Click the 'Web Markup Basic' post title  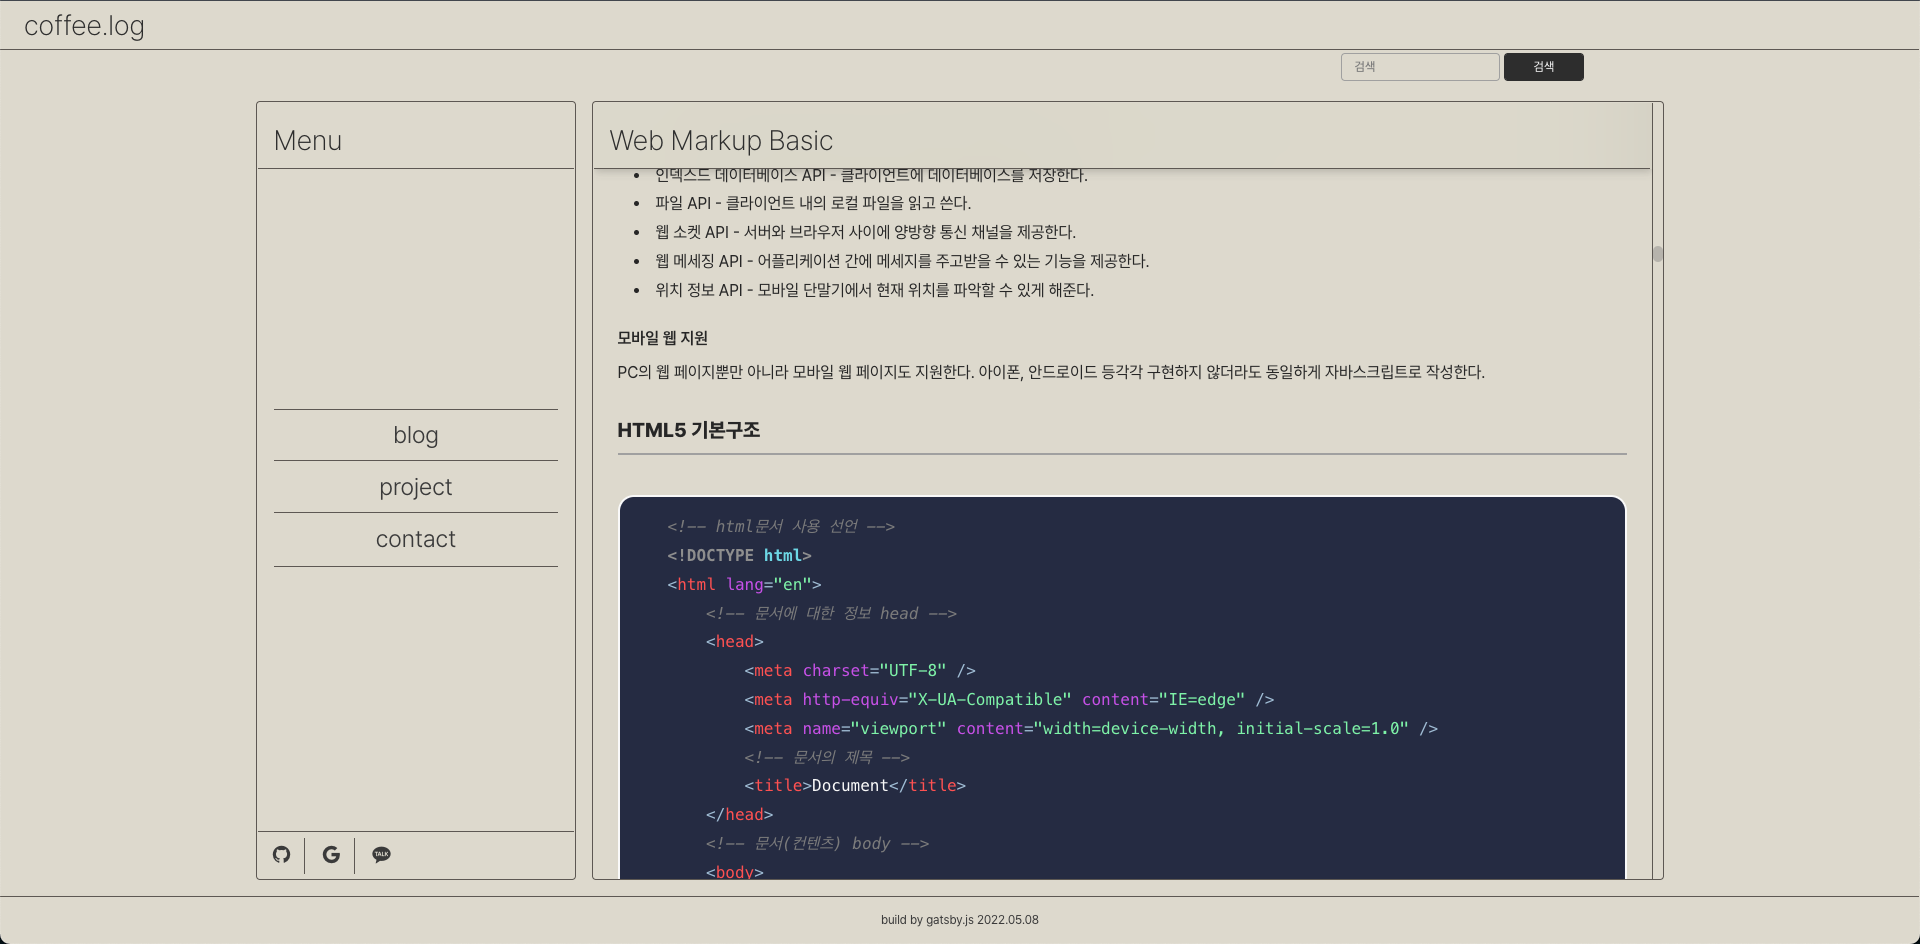[x=720, y=141]
